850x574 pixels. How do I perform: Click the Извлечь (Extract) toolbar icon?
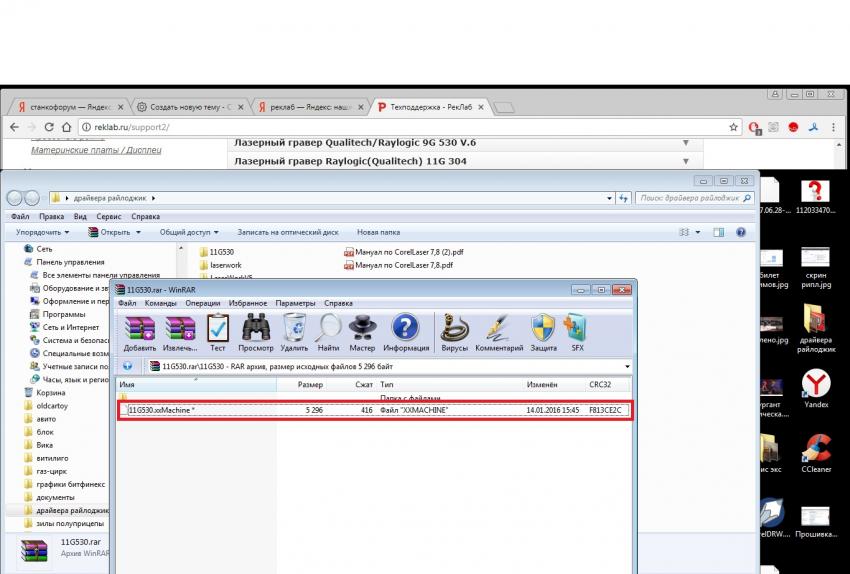(180, 332)
